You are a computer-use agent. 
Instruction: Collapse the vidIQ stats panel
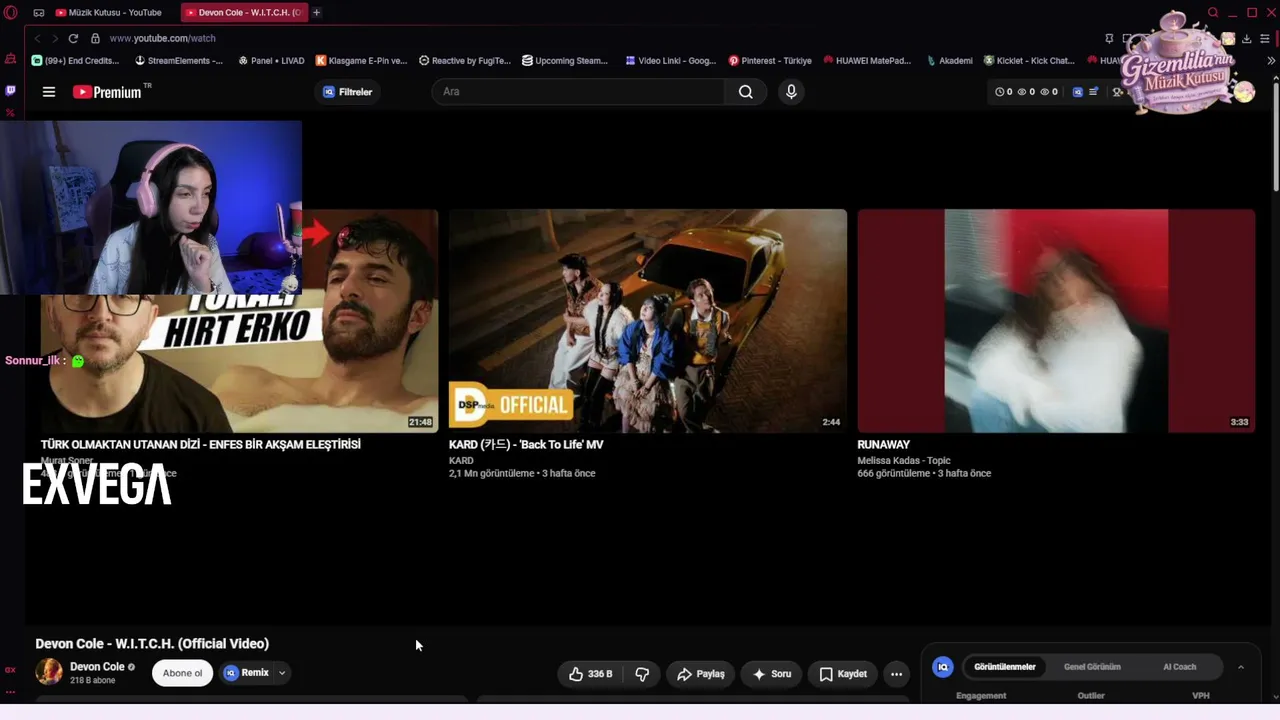[1241, 667]
